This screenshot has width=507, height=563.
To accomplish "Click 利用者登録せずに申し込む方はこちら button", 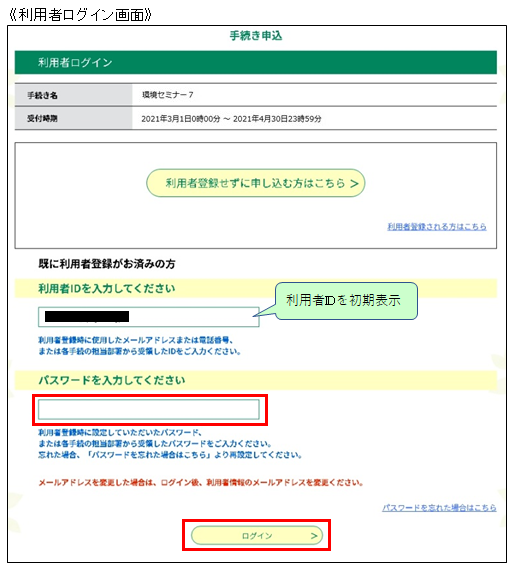I will tap(255, 183).
